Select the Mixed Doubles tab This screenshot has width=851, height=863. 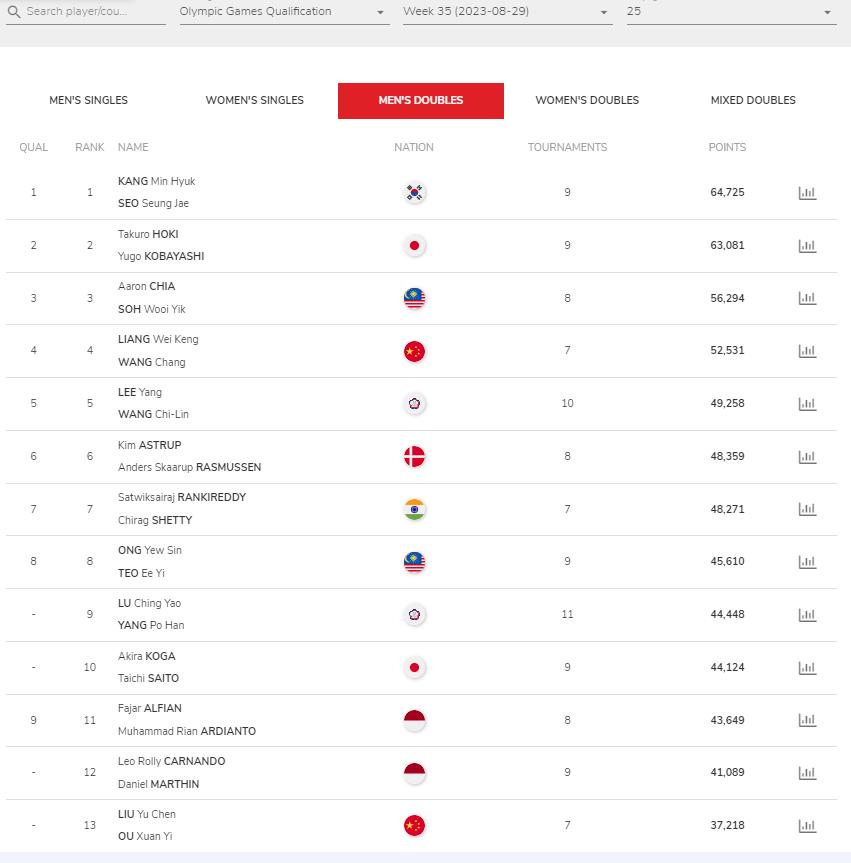pos(753,100)
